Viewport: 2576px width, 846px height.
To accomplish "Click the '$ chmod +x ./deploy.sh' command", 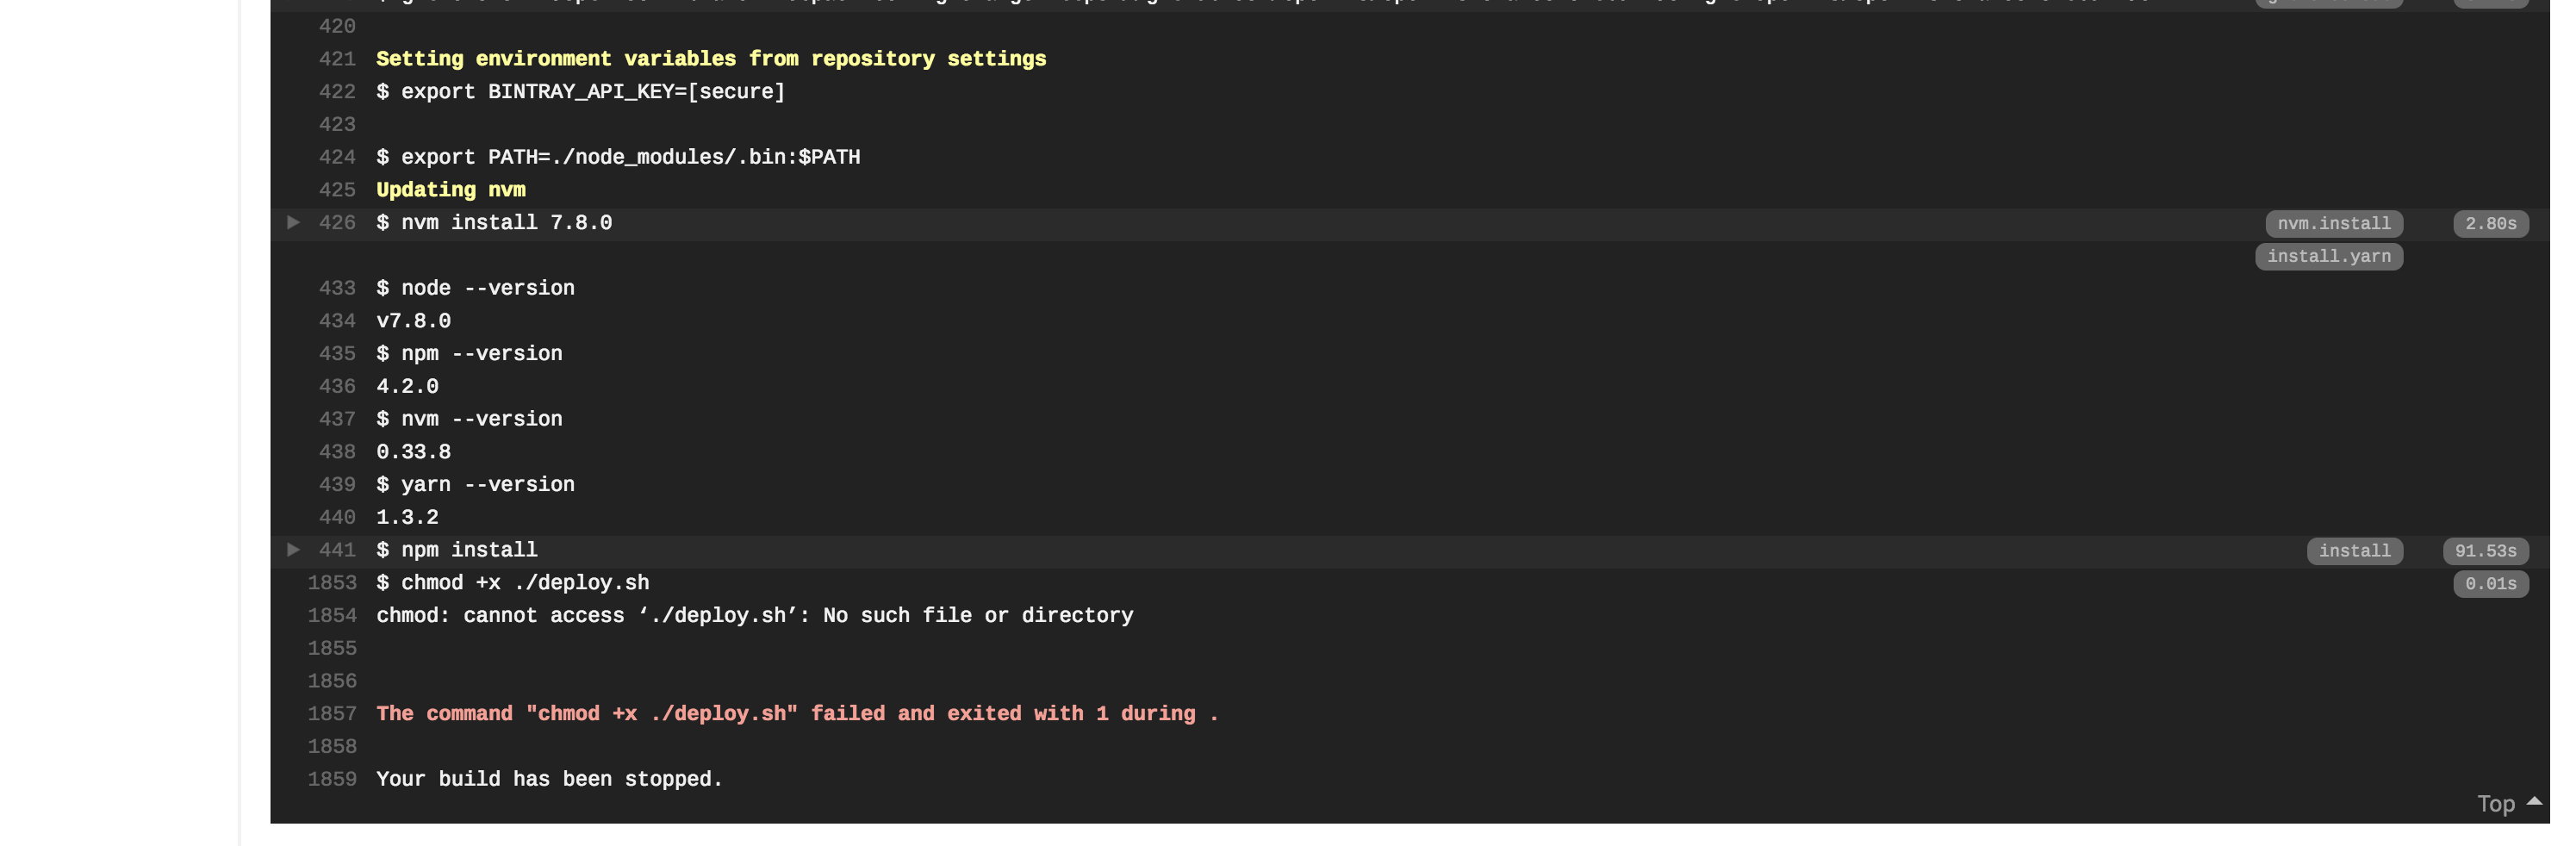I will click(x=513, y=583).
